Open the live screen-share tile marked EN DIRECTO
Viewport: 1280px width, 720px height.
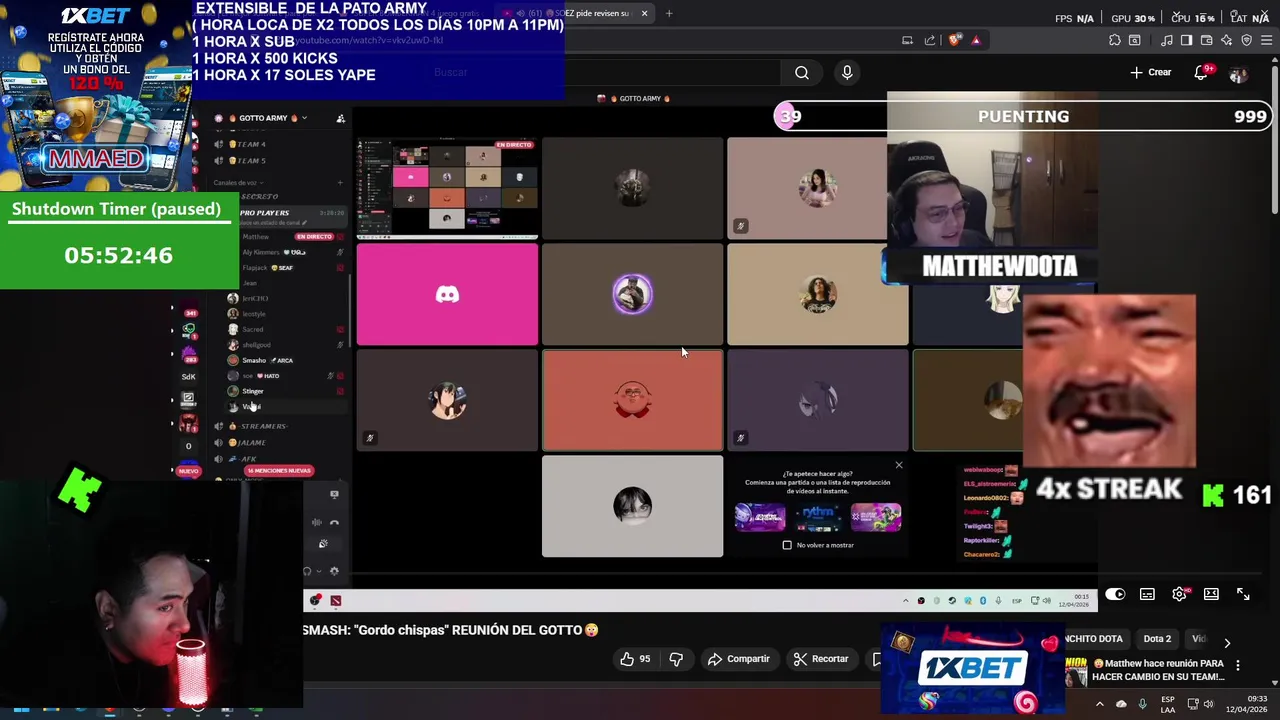point(447,188)
